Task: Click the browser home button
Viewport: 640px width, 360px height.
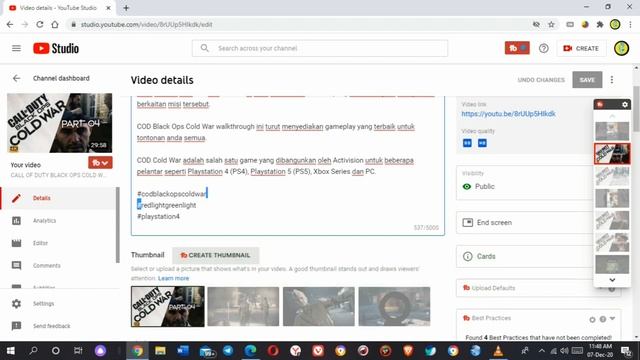Action: pyautogui.click(x=55, y=24)
